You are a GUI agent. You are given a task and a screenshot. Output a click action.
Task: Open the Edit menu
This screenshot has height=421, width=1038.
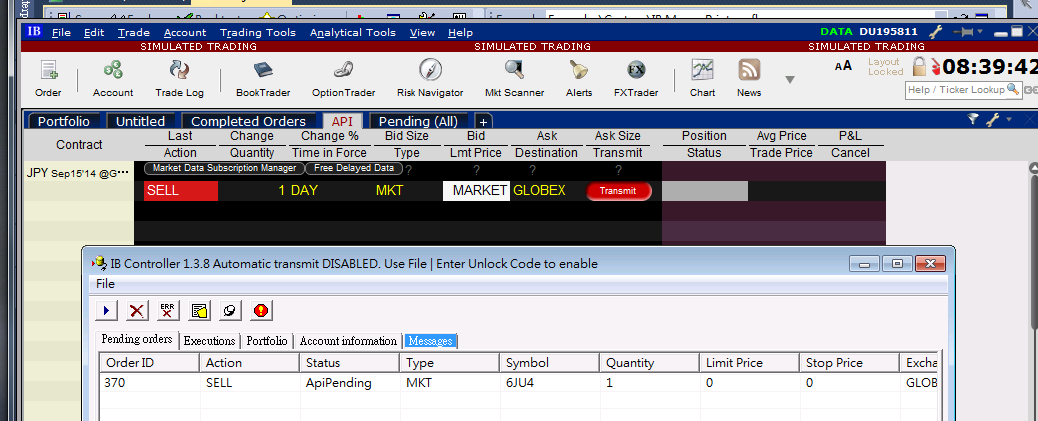pyautogui.click(x=94, y=32)
